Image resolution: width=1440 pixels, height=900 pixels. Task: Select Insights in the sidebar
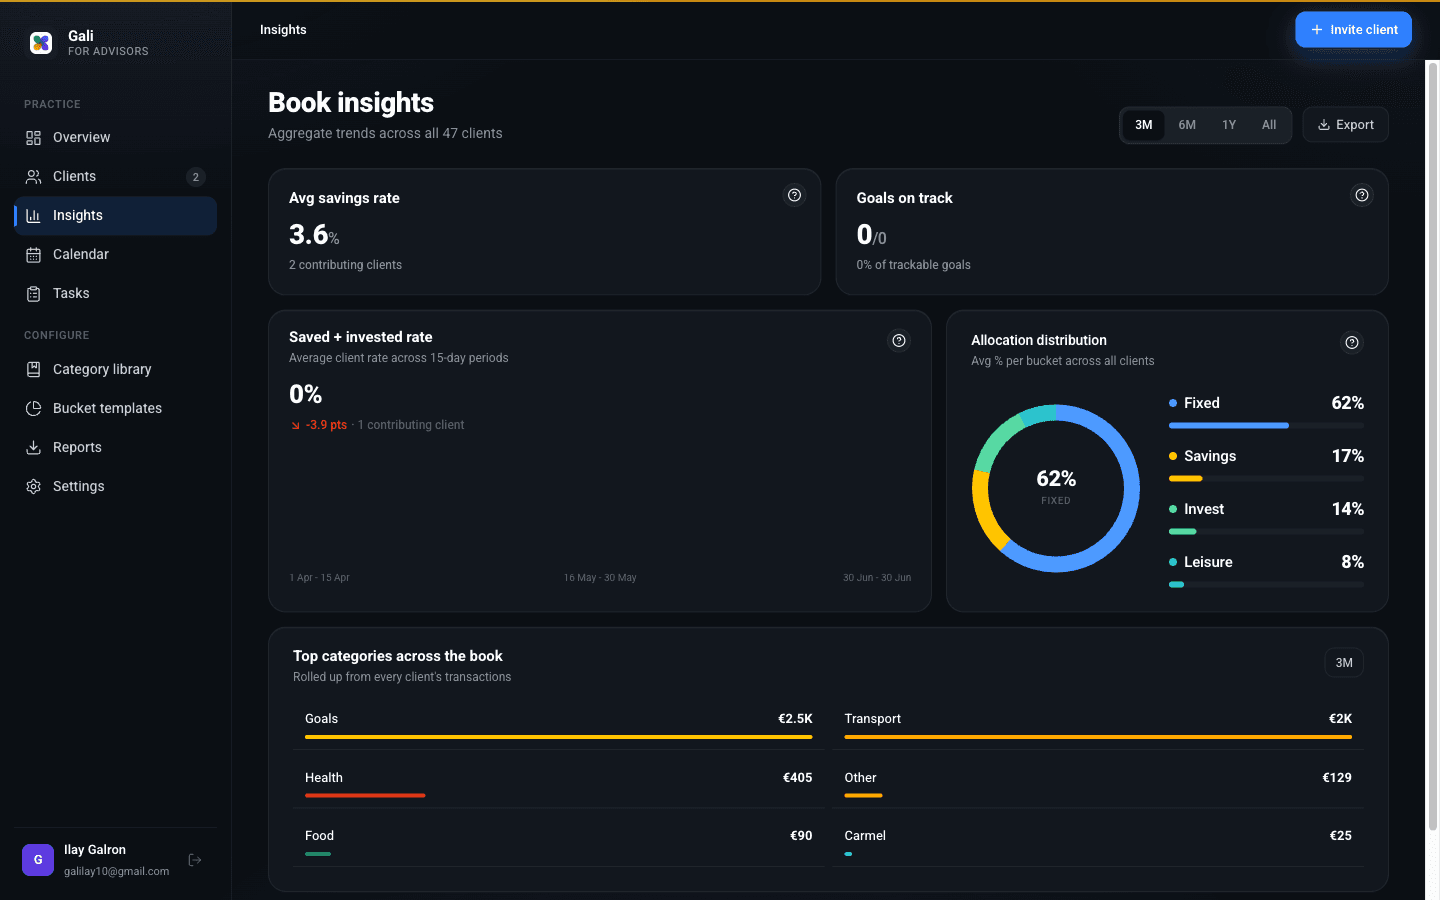coord(115,216)
